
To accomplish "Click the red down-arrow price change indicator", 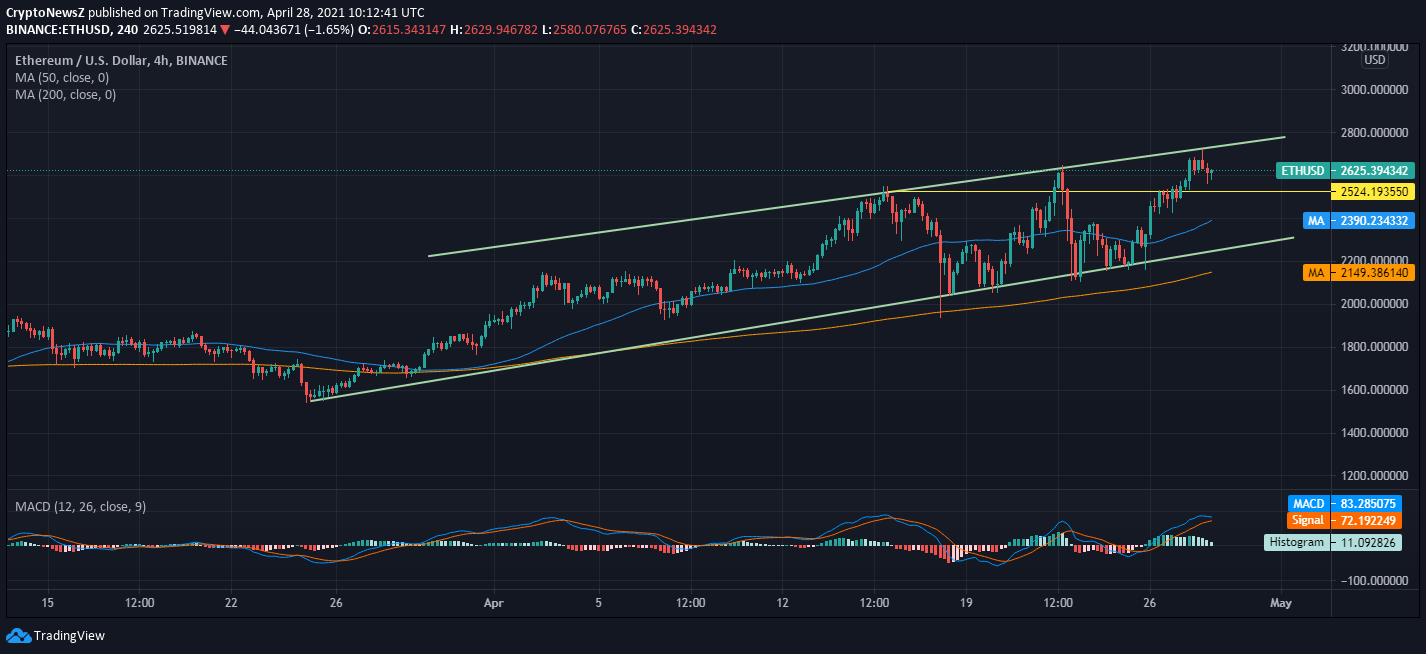I will click(x=225, y=30).
